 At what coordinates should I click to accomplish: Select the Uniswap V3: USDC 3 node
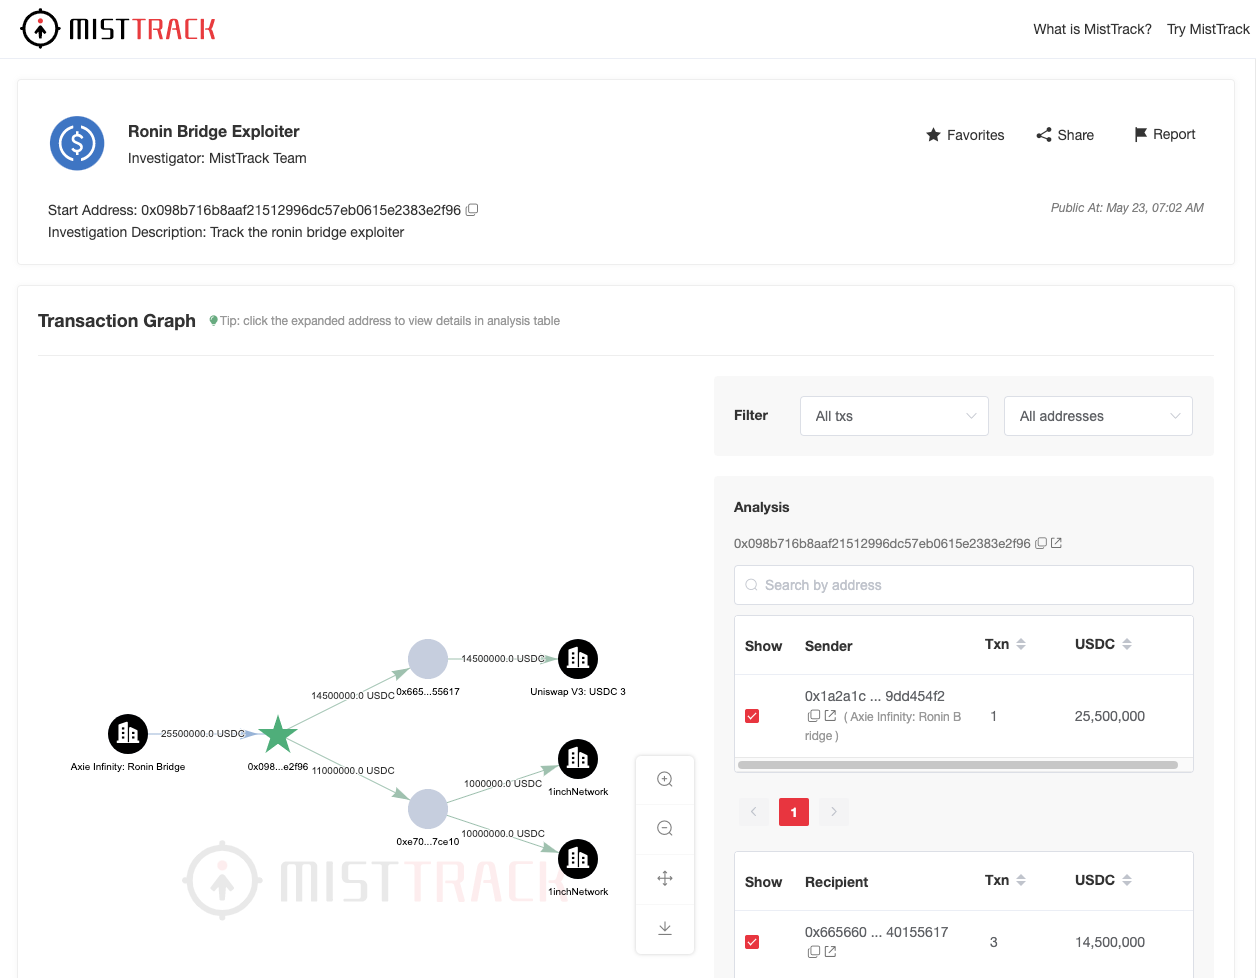[x=578, y=659]
